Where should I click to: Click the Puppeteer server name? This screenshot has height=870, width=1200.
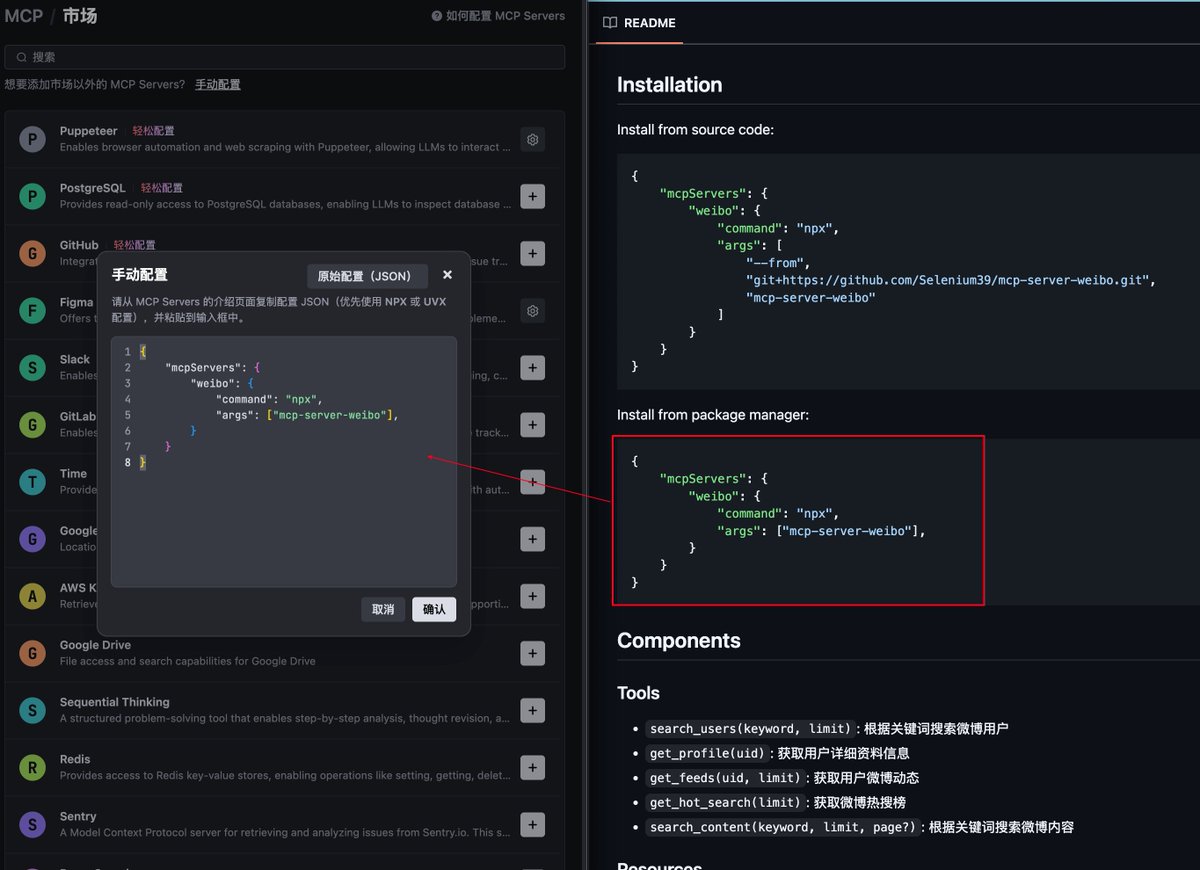88,131
